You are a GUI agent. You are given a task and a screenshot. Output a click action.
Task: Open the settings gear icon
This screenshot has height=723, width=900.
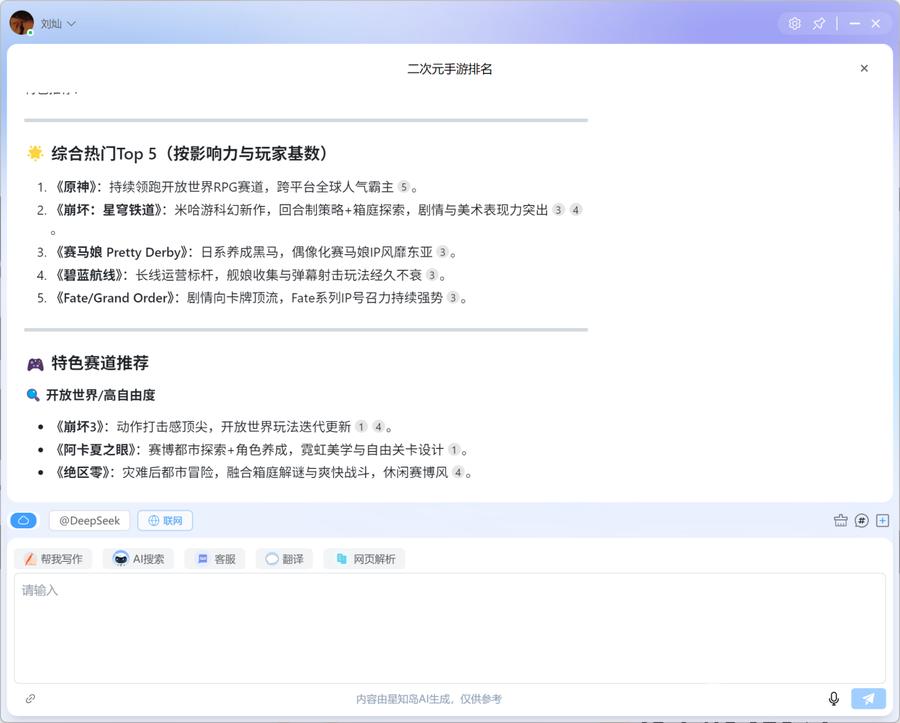click(794, 22)
